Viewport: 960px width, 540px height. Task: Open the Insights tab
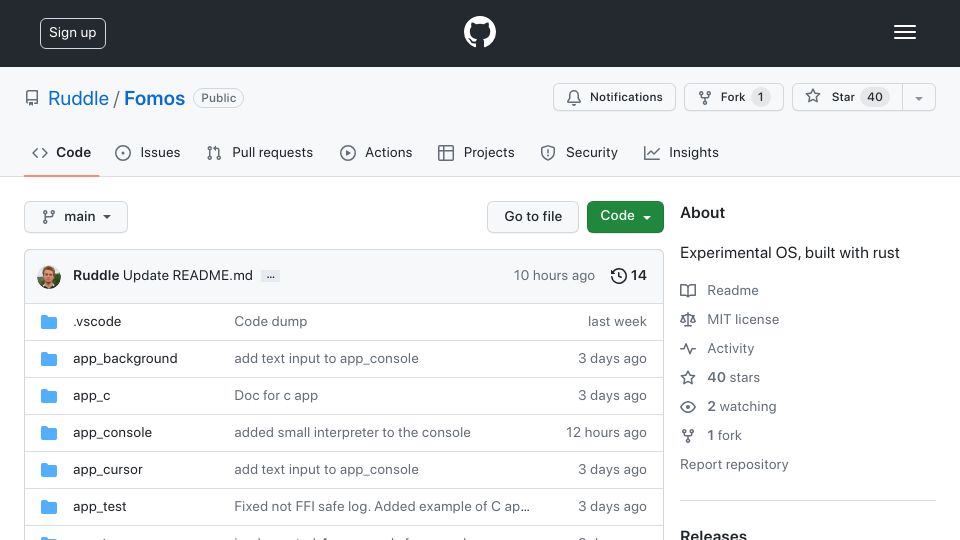pos(681,152)
